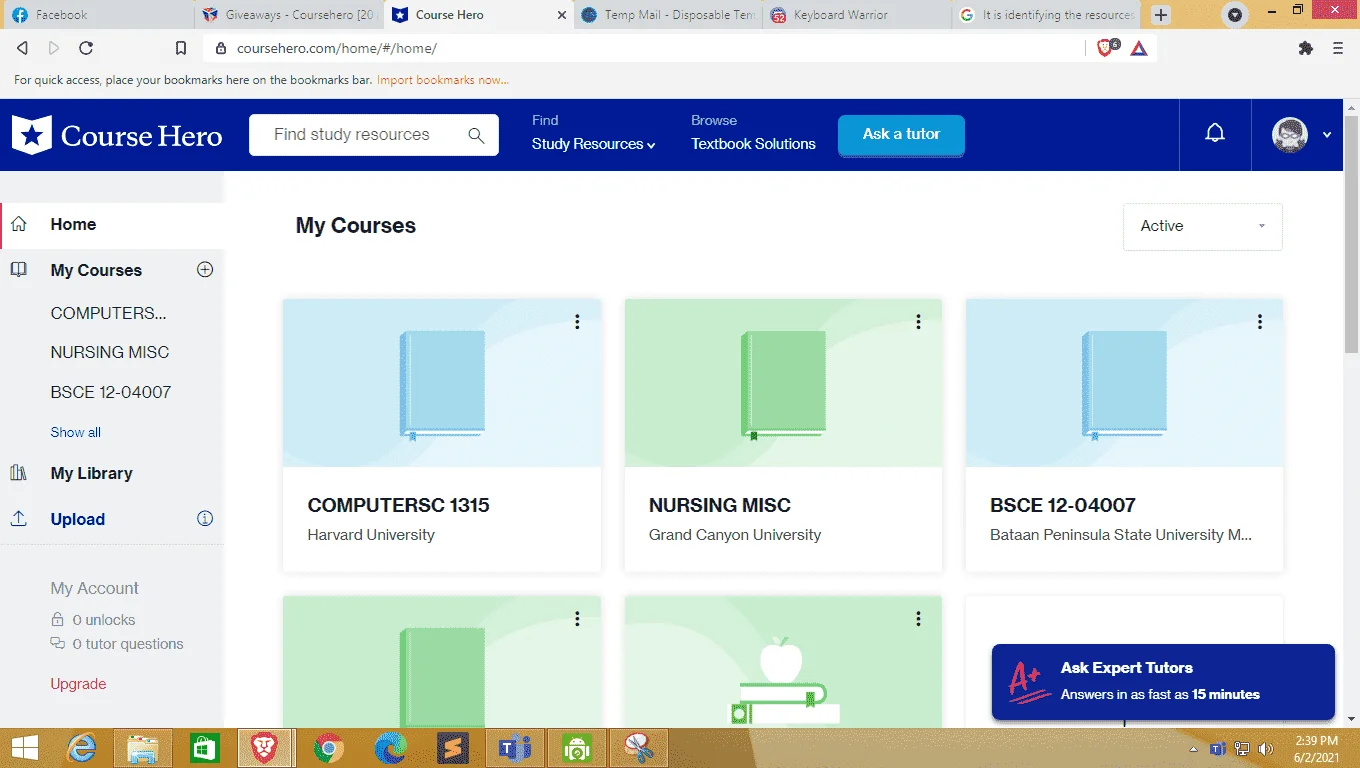
Task: Click the volume speaker tray icon
Action: click(x=1267, y=749)
